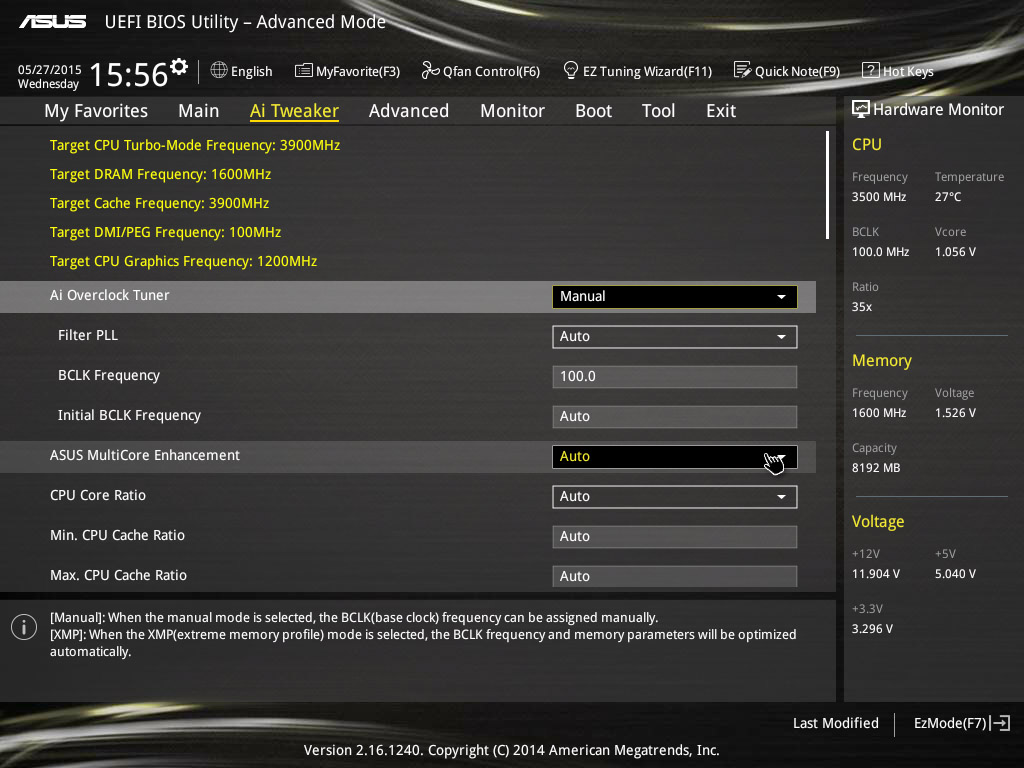Viewport: 1024px width, 768px height.
Task: Select Target DRAM Frequency: 1600MHz line
Action: point(160,174)
